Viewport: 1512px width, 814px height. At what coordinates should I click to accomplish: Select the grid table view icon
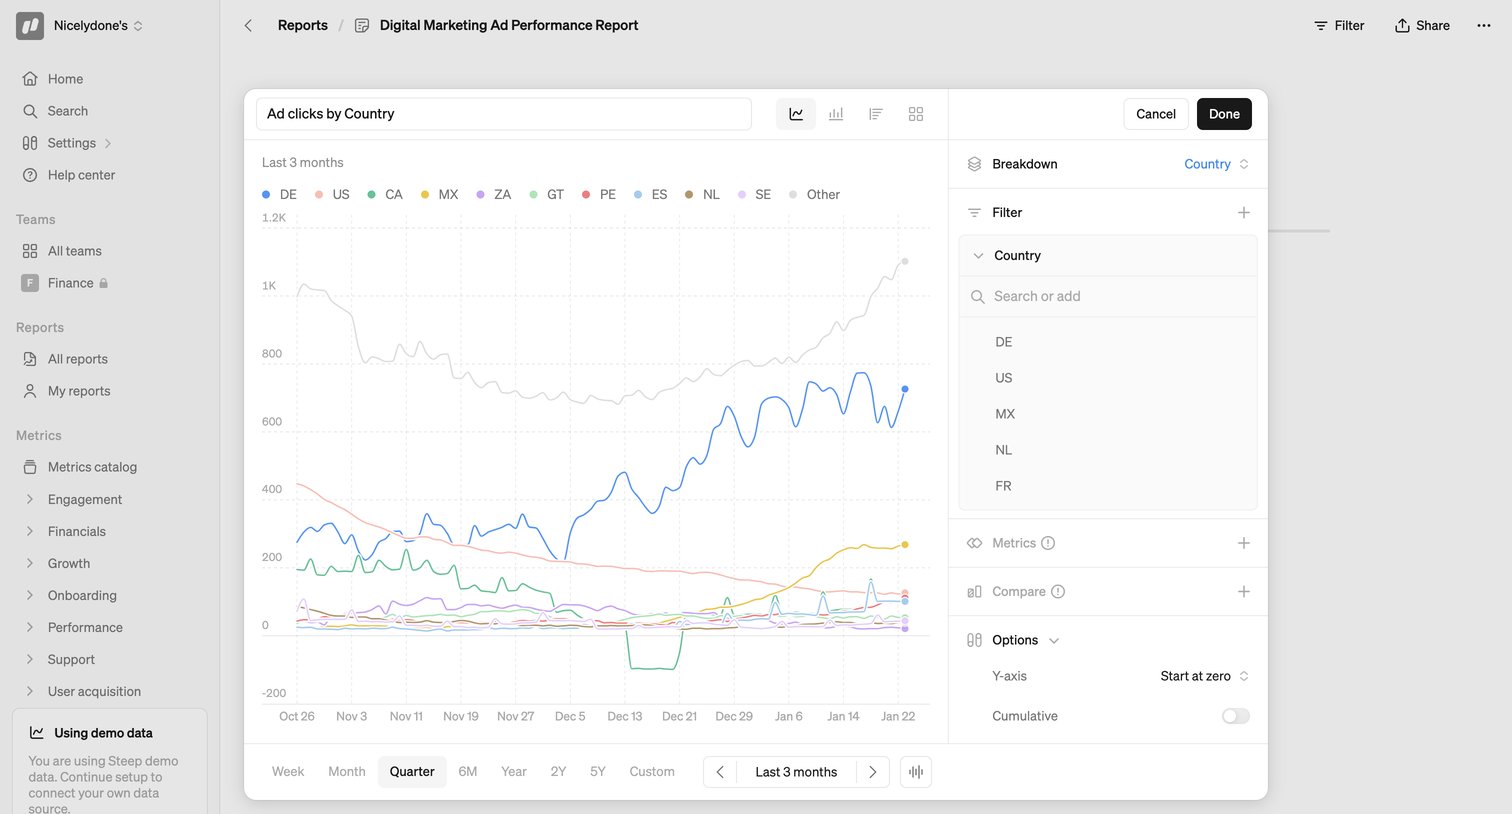916,114
